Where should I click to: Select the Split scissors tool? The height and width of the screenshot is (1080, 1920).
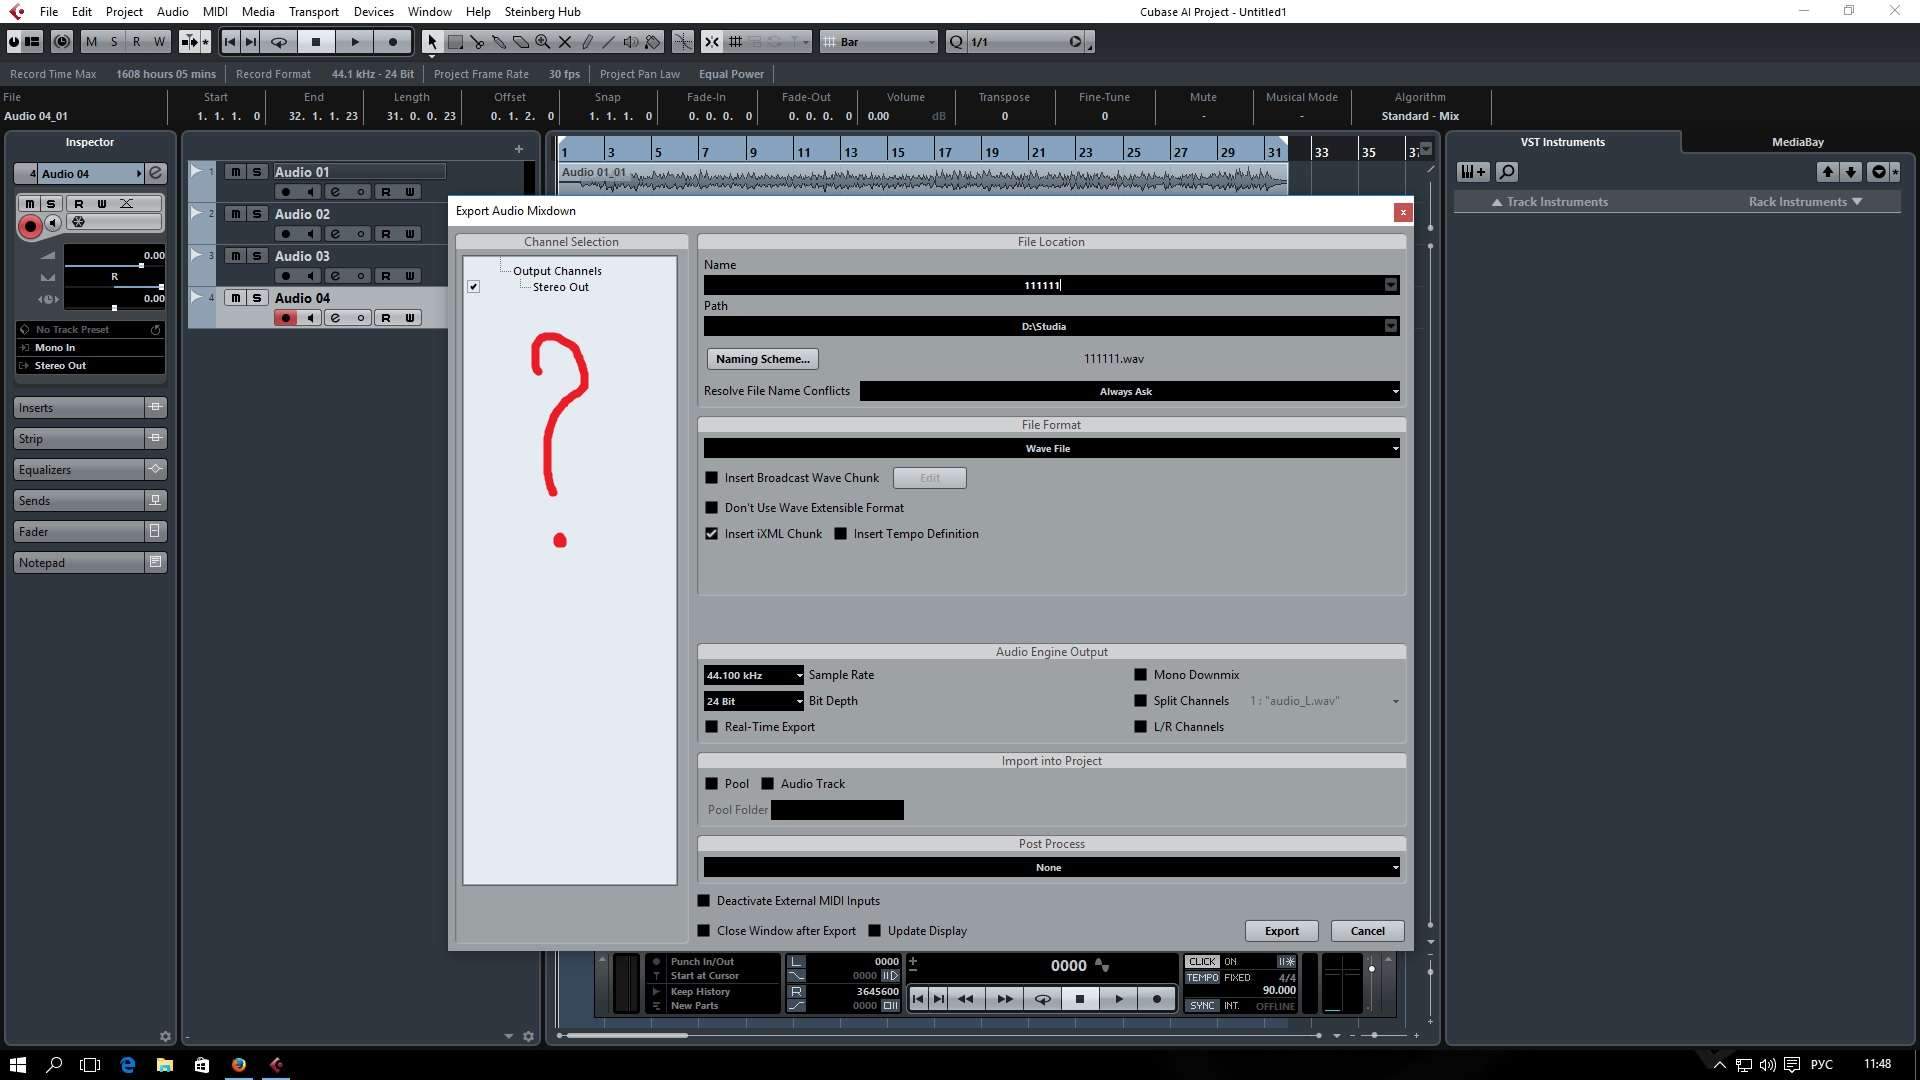(477, 42)
